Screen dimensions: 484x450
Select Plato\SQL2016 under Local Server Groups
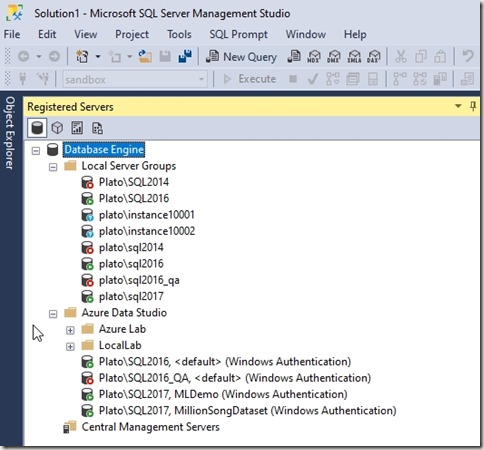pyautogui.click(x=134, y=199)
